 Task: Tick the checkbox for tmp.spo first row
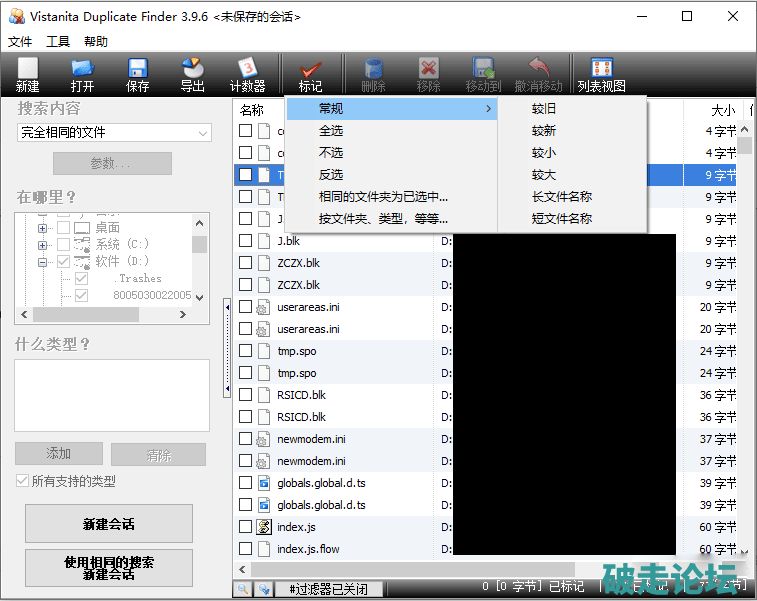(246, 351)
